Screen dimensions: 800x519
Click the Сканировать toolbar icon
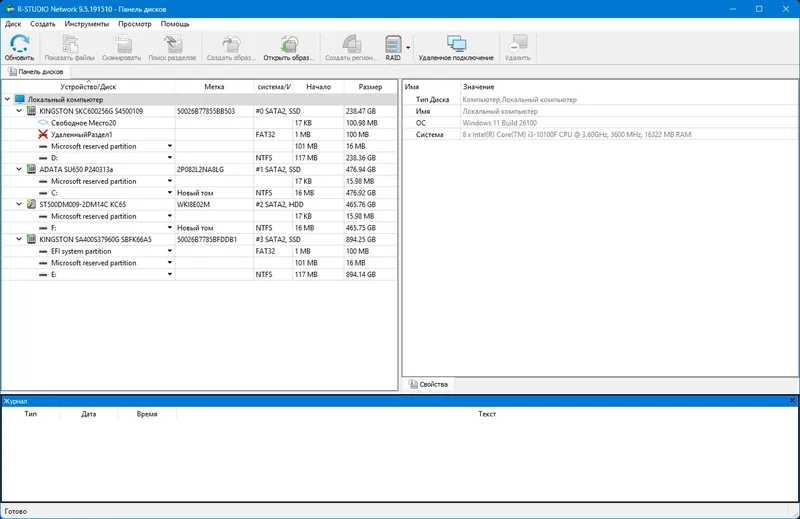(x=122, y=44)
